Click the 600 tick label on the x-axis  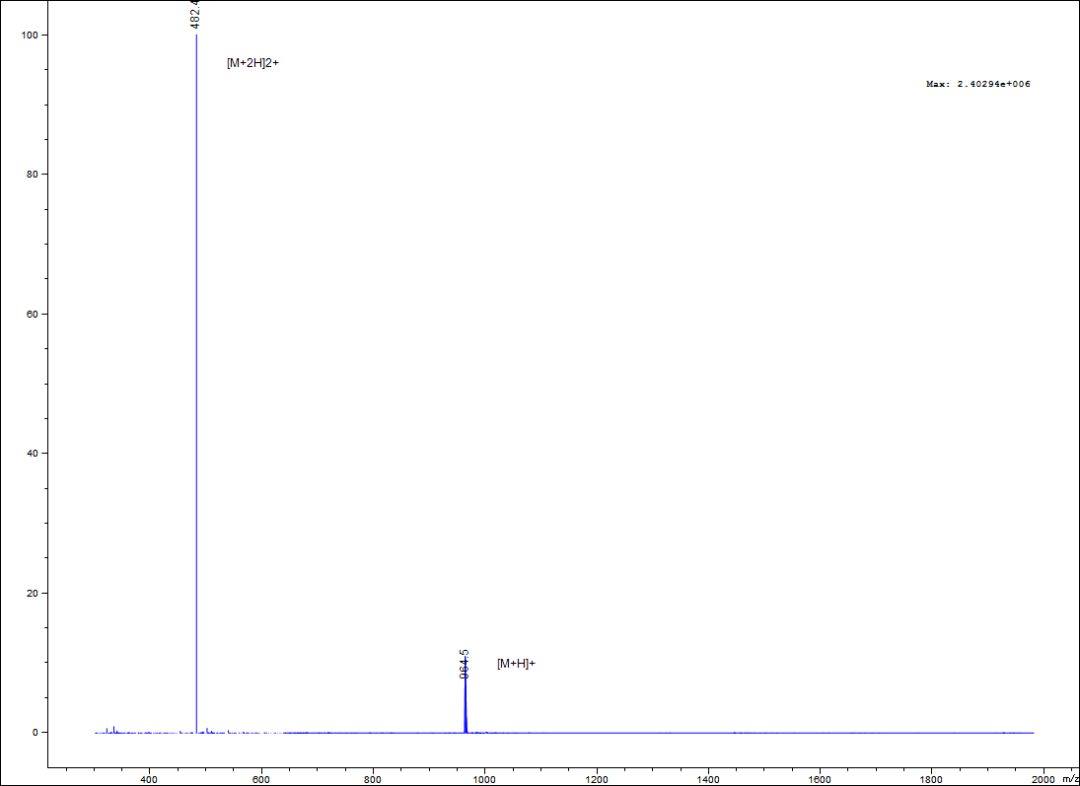pyautogui.click(x=261, y=778)
